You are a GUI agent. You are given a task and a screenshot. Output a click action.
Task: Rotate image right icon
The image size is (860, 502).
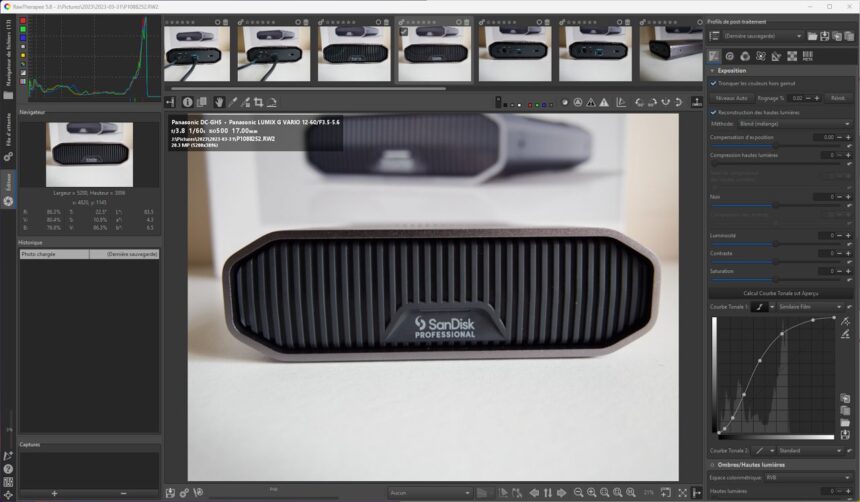click(x=652, y=102)
